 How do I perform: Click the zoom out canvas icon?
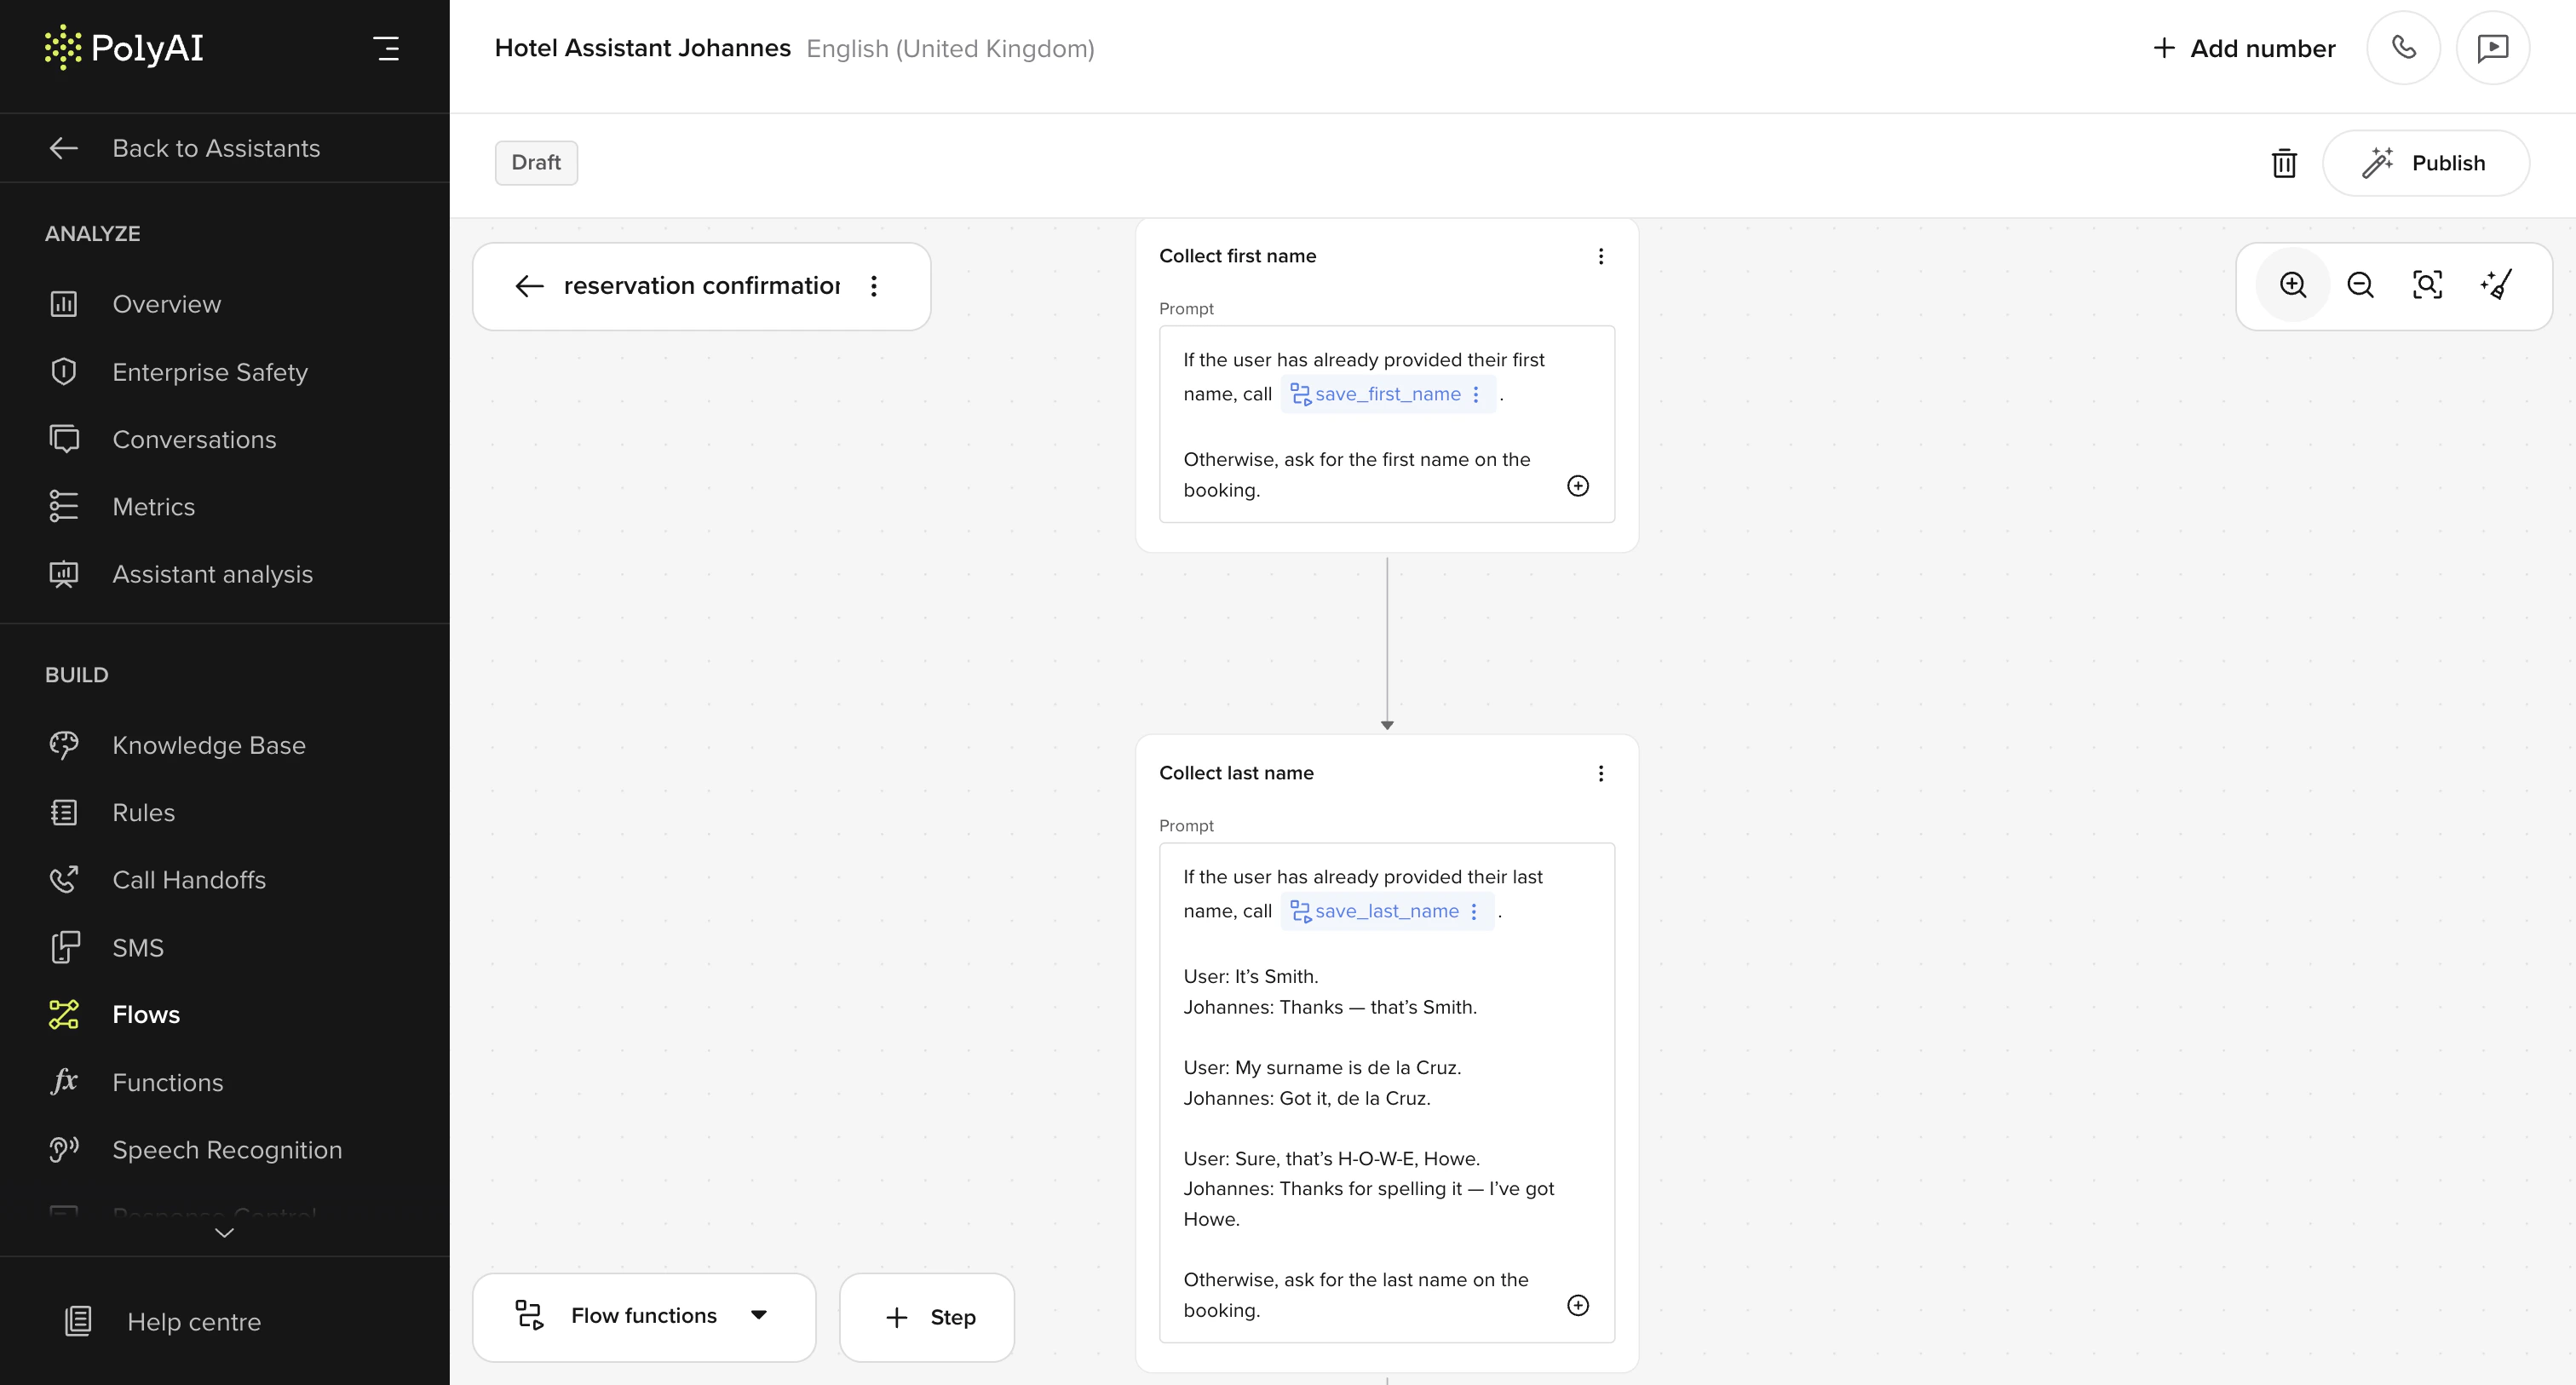2360,285
